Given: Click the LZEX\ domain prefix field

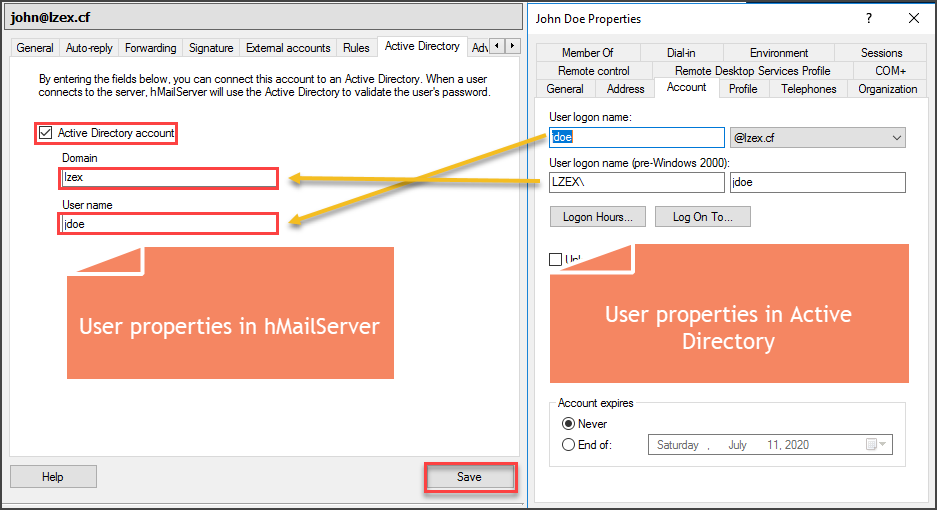Looking at the screenshot, I should coord(637,182).
